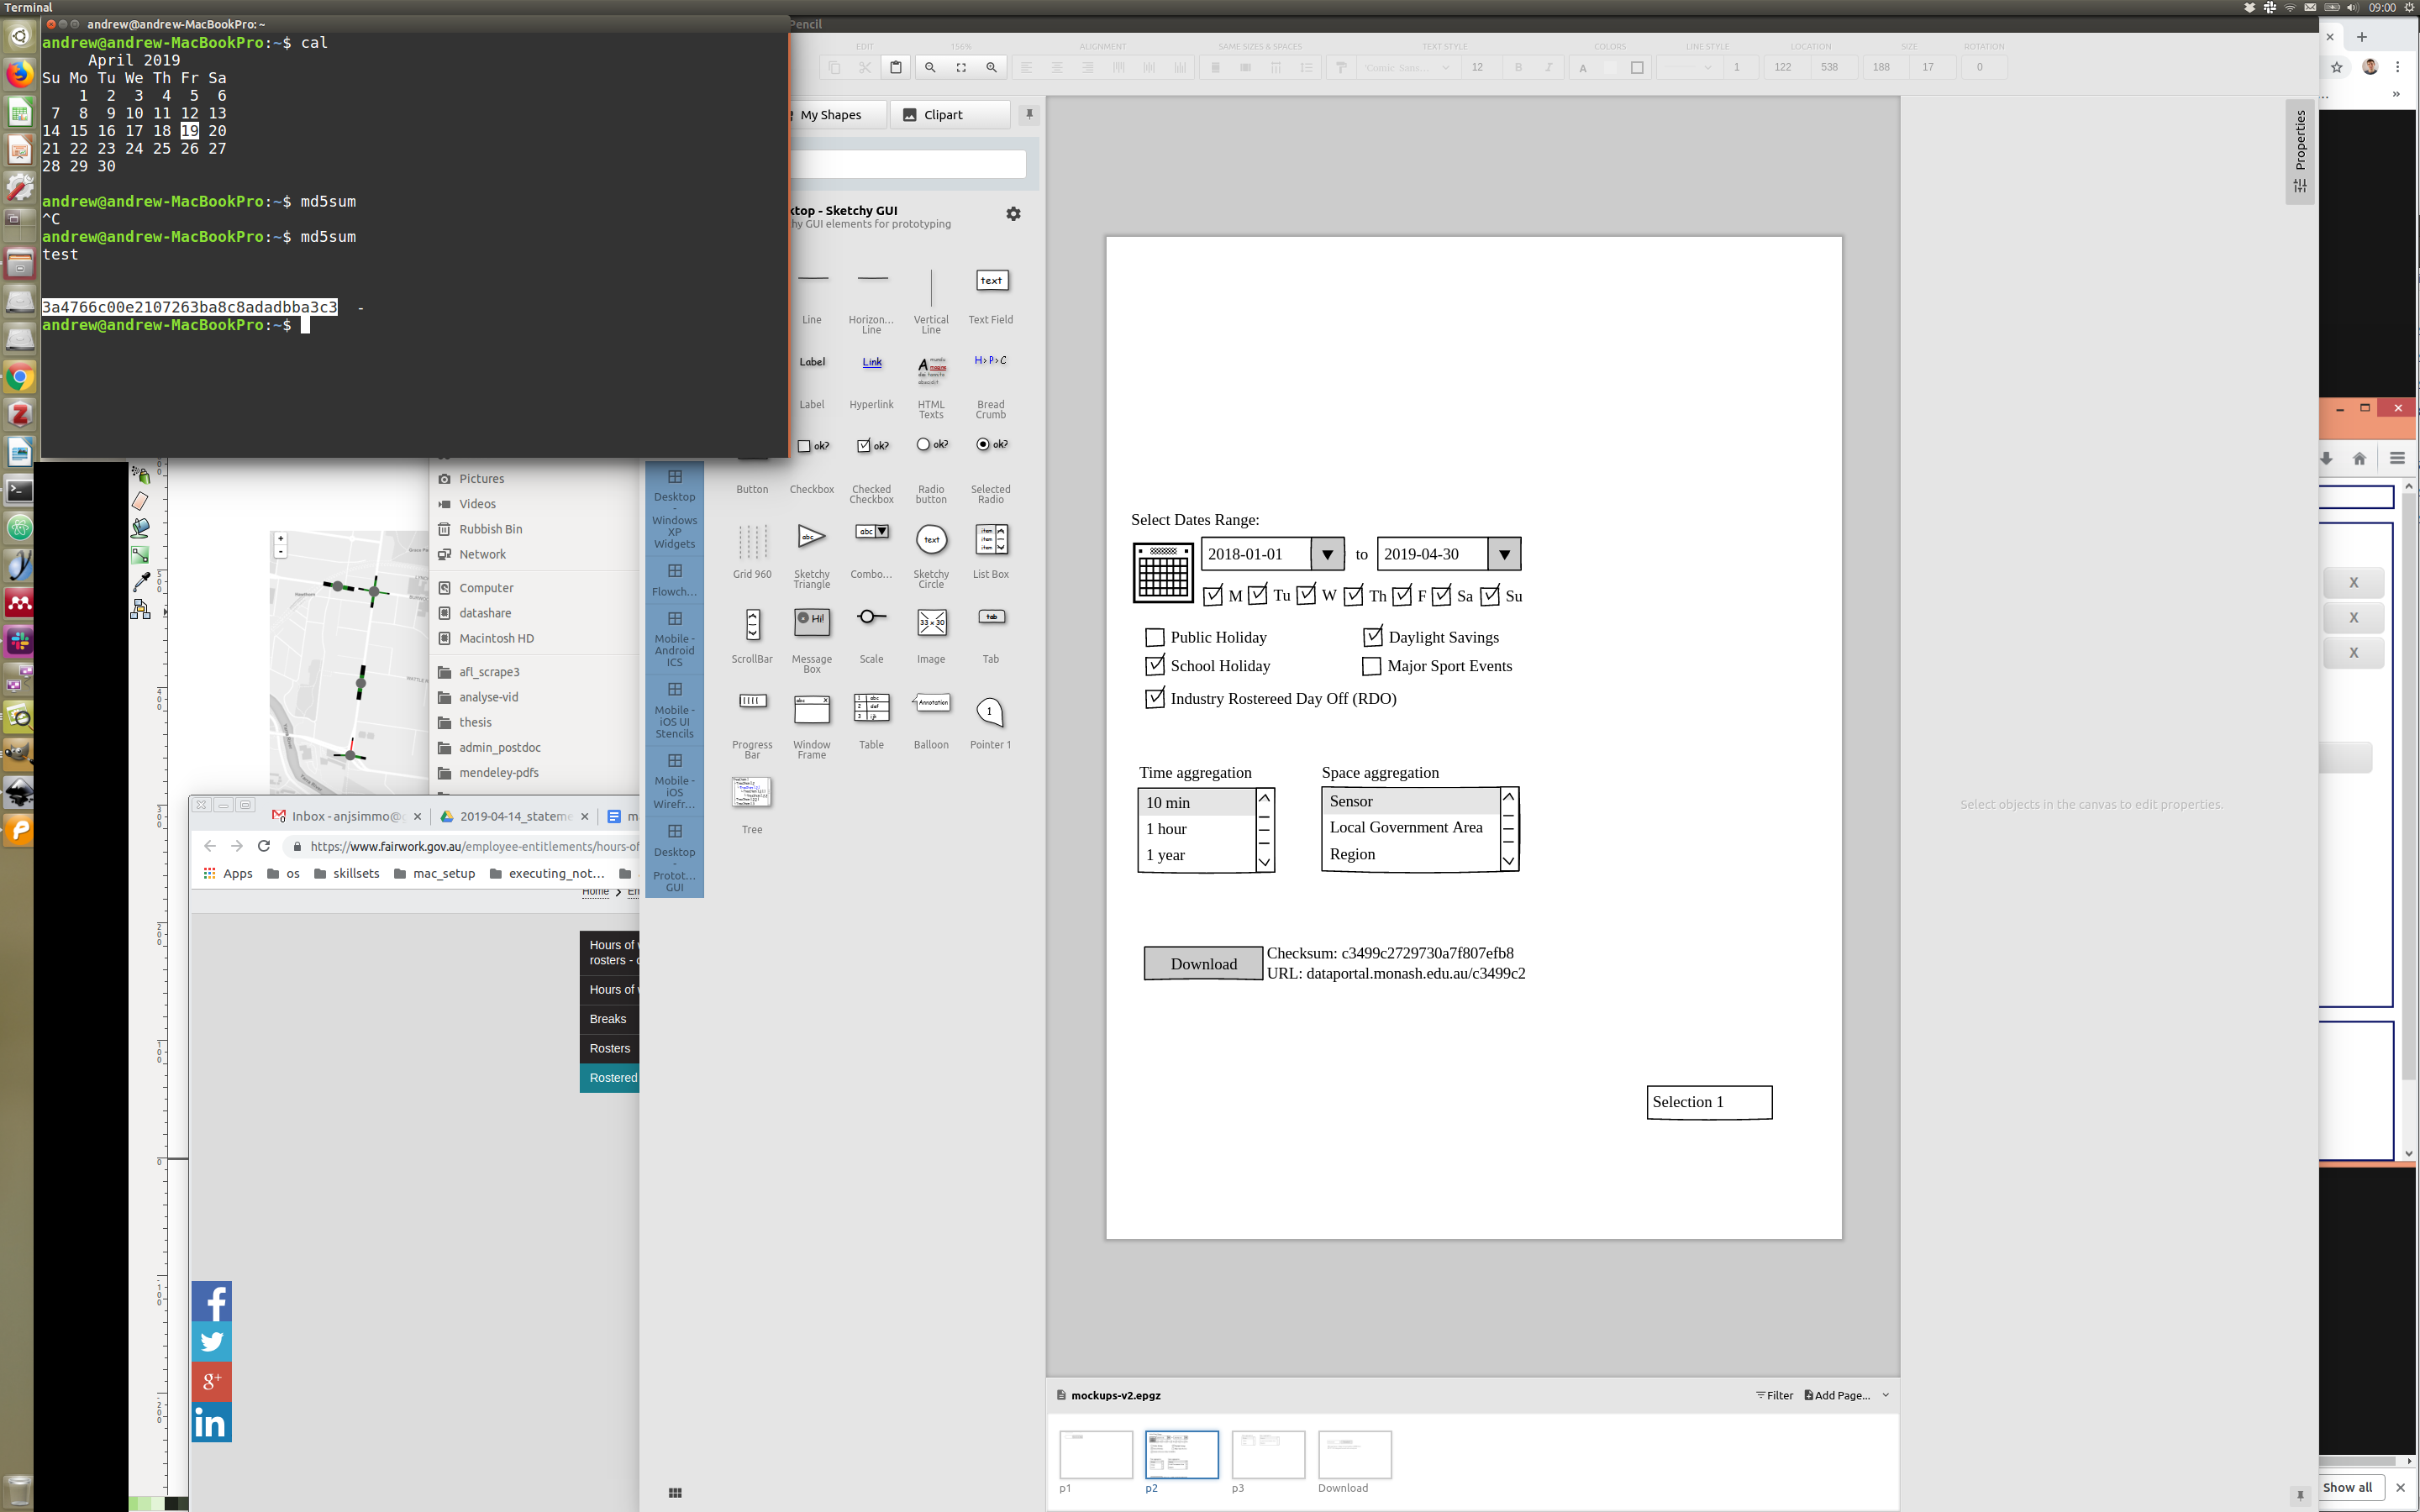Pick the Sketchy Circle stencil
Image resolution: width=2420 pixels, height=1512 pixels.
[931, 540]
